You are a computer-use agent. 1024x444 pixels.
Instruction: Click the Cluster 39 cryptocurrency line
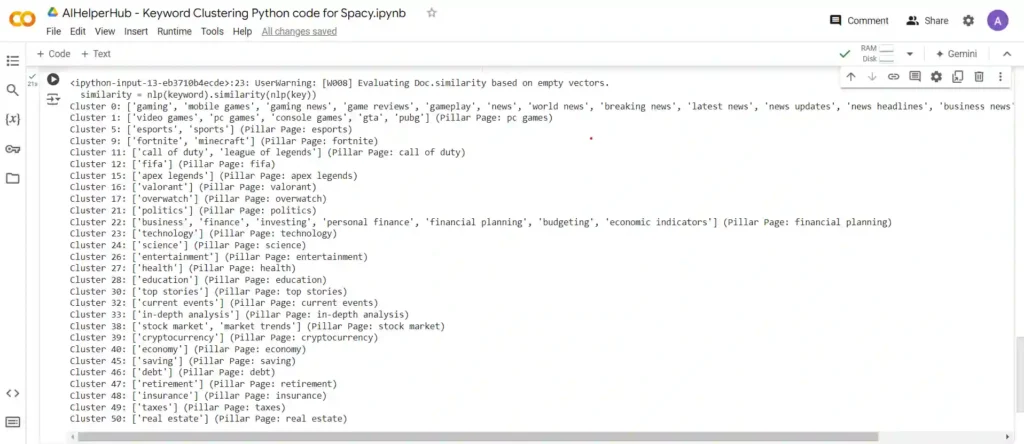click(x=223, y=338)
